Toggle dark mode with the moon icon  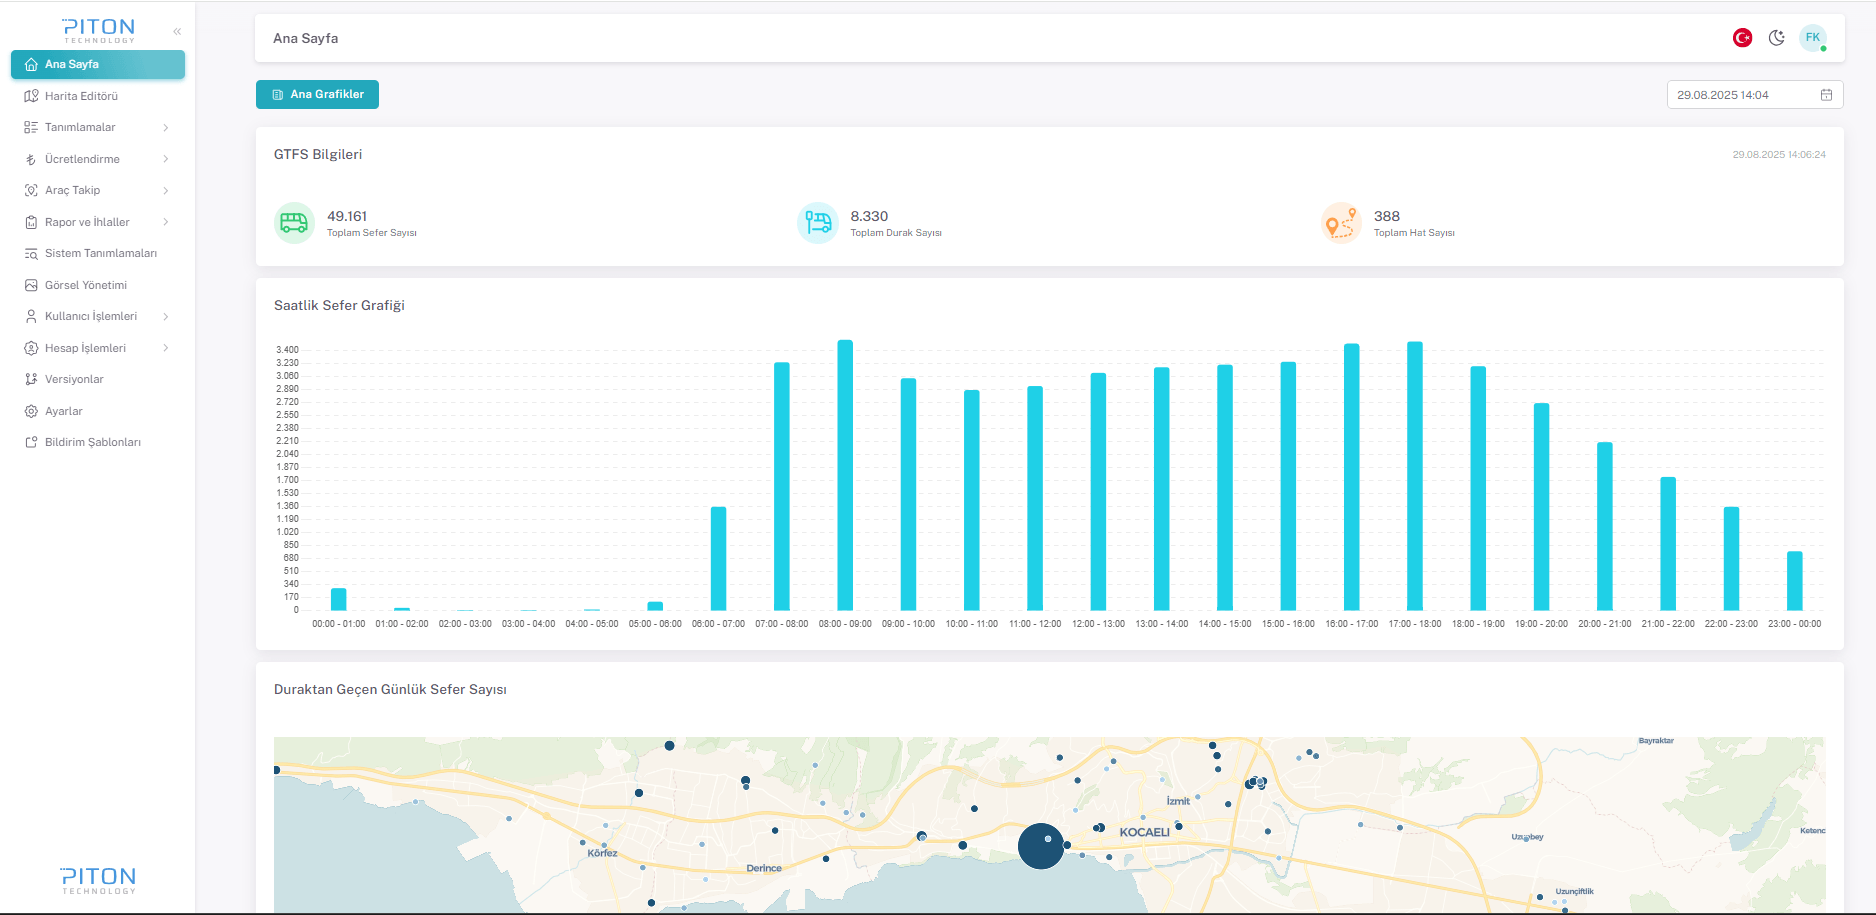[x=1777, y=38]
